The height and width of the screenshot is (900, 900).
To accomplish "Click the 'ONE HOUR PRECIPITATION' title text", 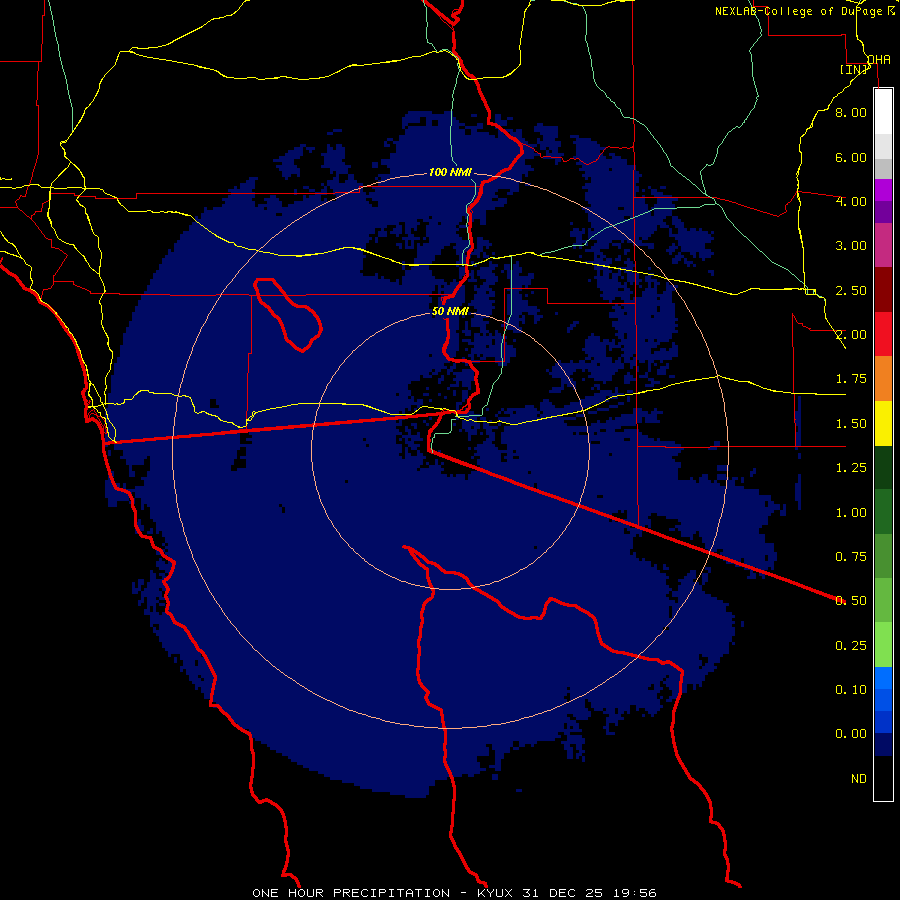I will coord(351,893).
